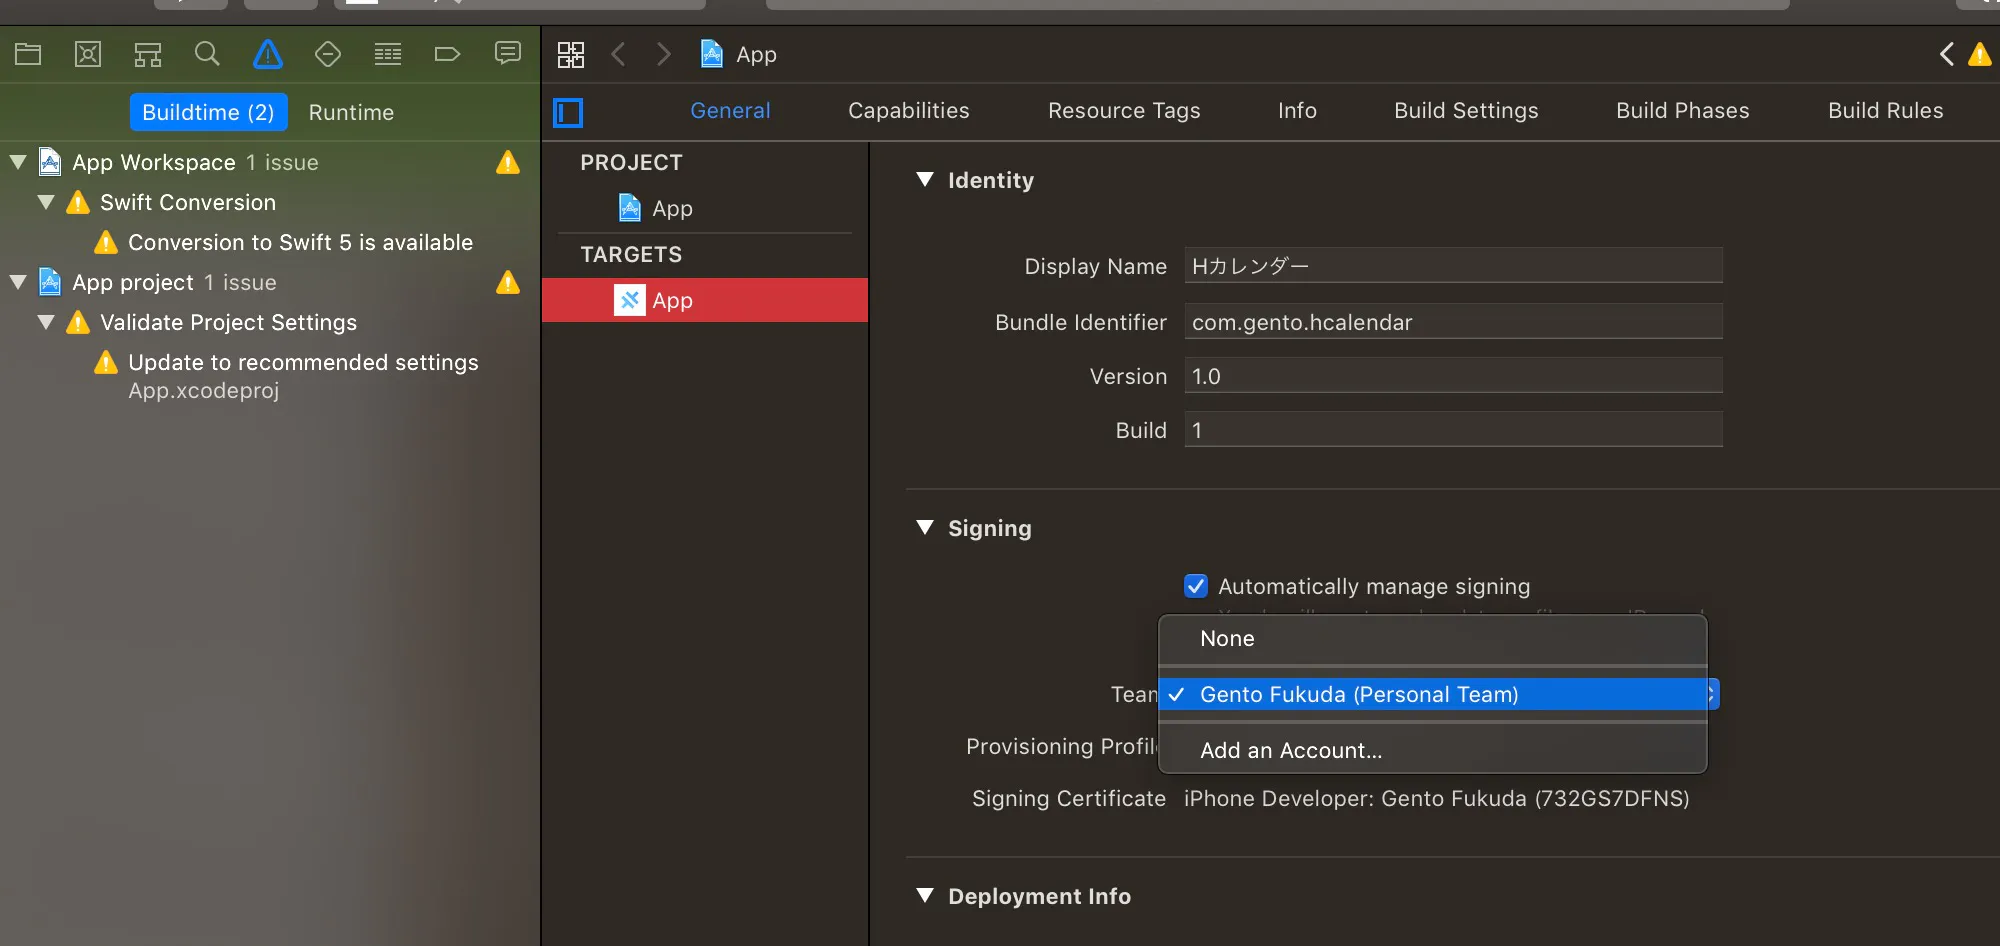This screenshot has height=946, width=2000.
Task: Switch to the Capabilities tab
Action: click(909, 111)
